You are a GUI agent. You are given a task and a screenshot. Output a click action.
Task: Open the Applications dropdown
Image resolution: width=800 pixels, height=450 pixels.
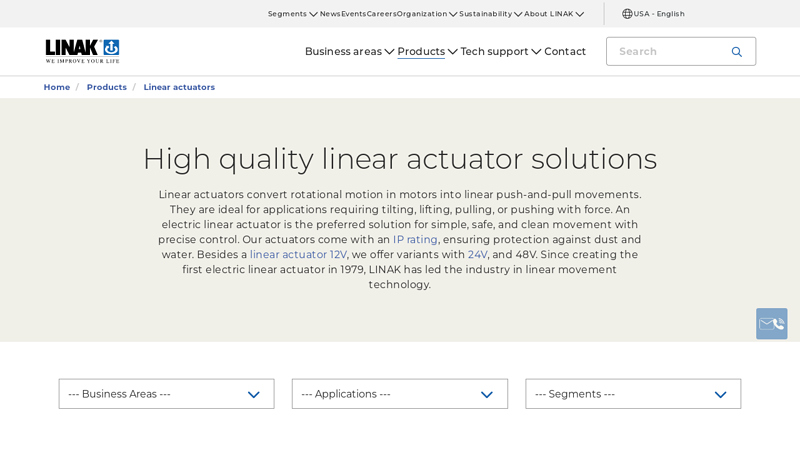point(399,394)
